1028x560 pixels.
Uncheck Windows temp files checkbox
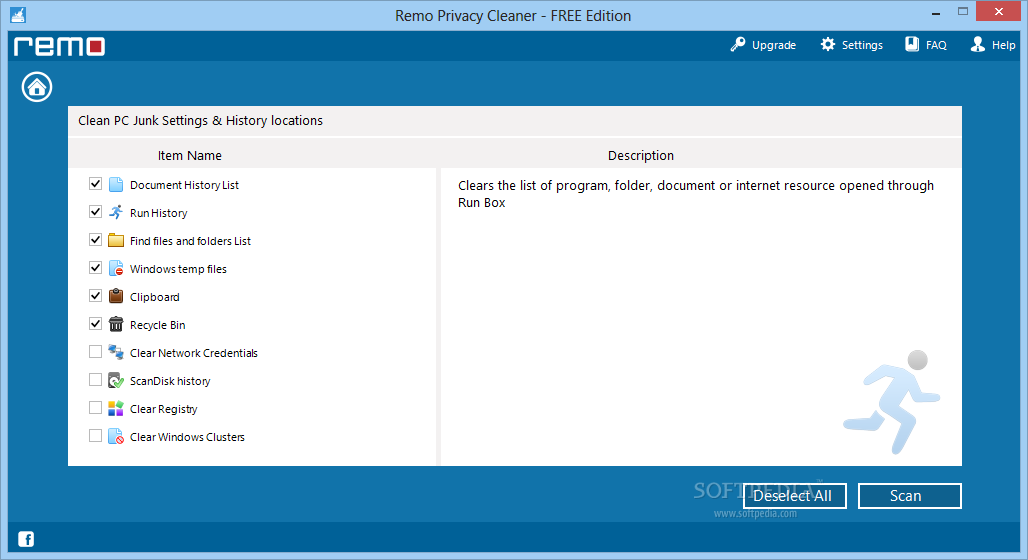click(x=95, y=268)
